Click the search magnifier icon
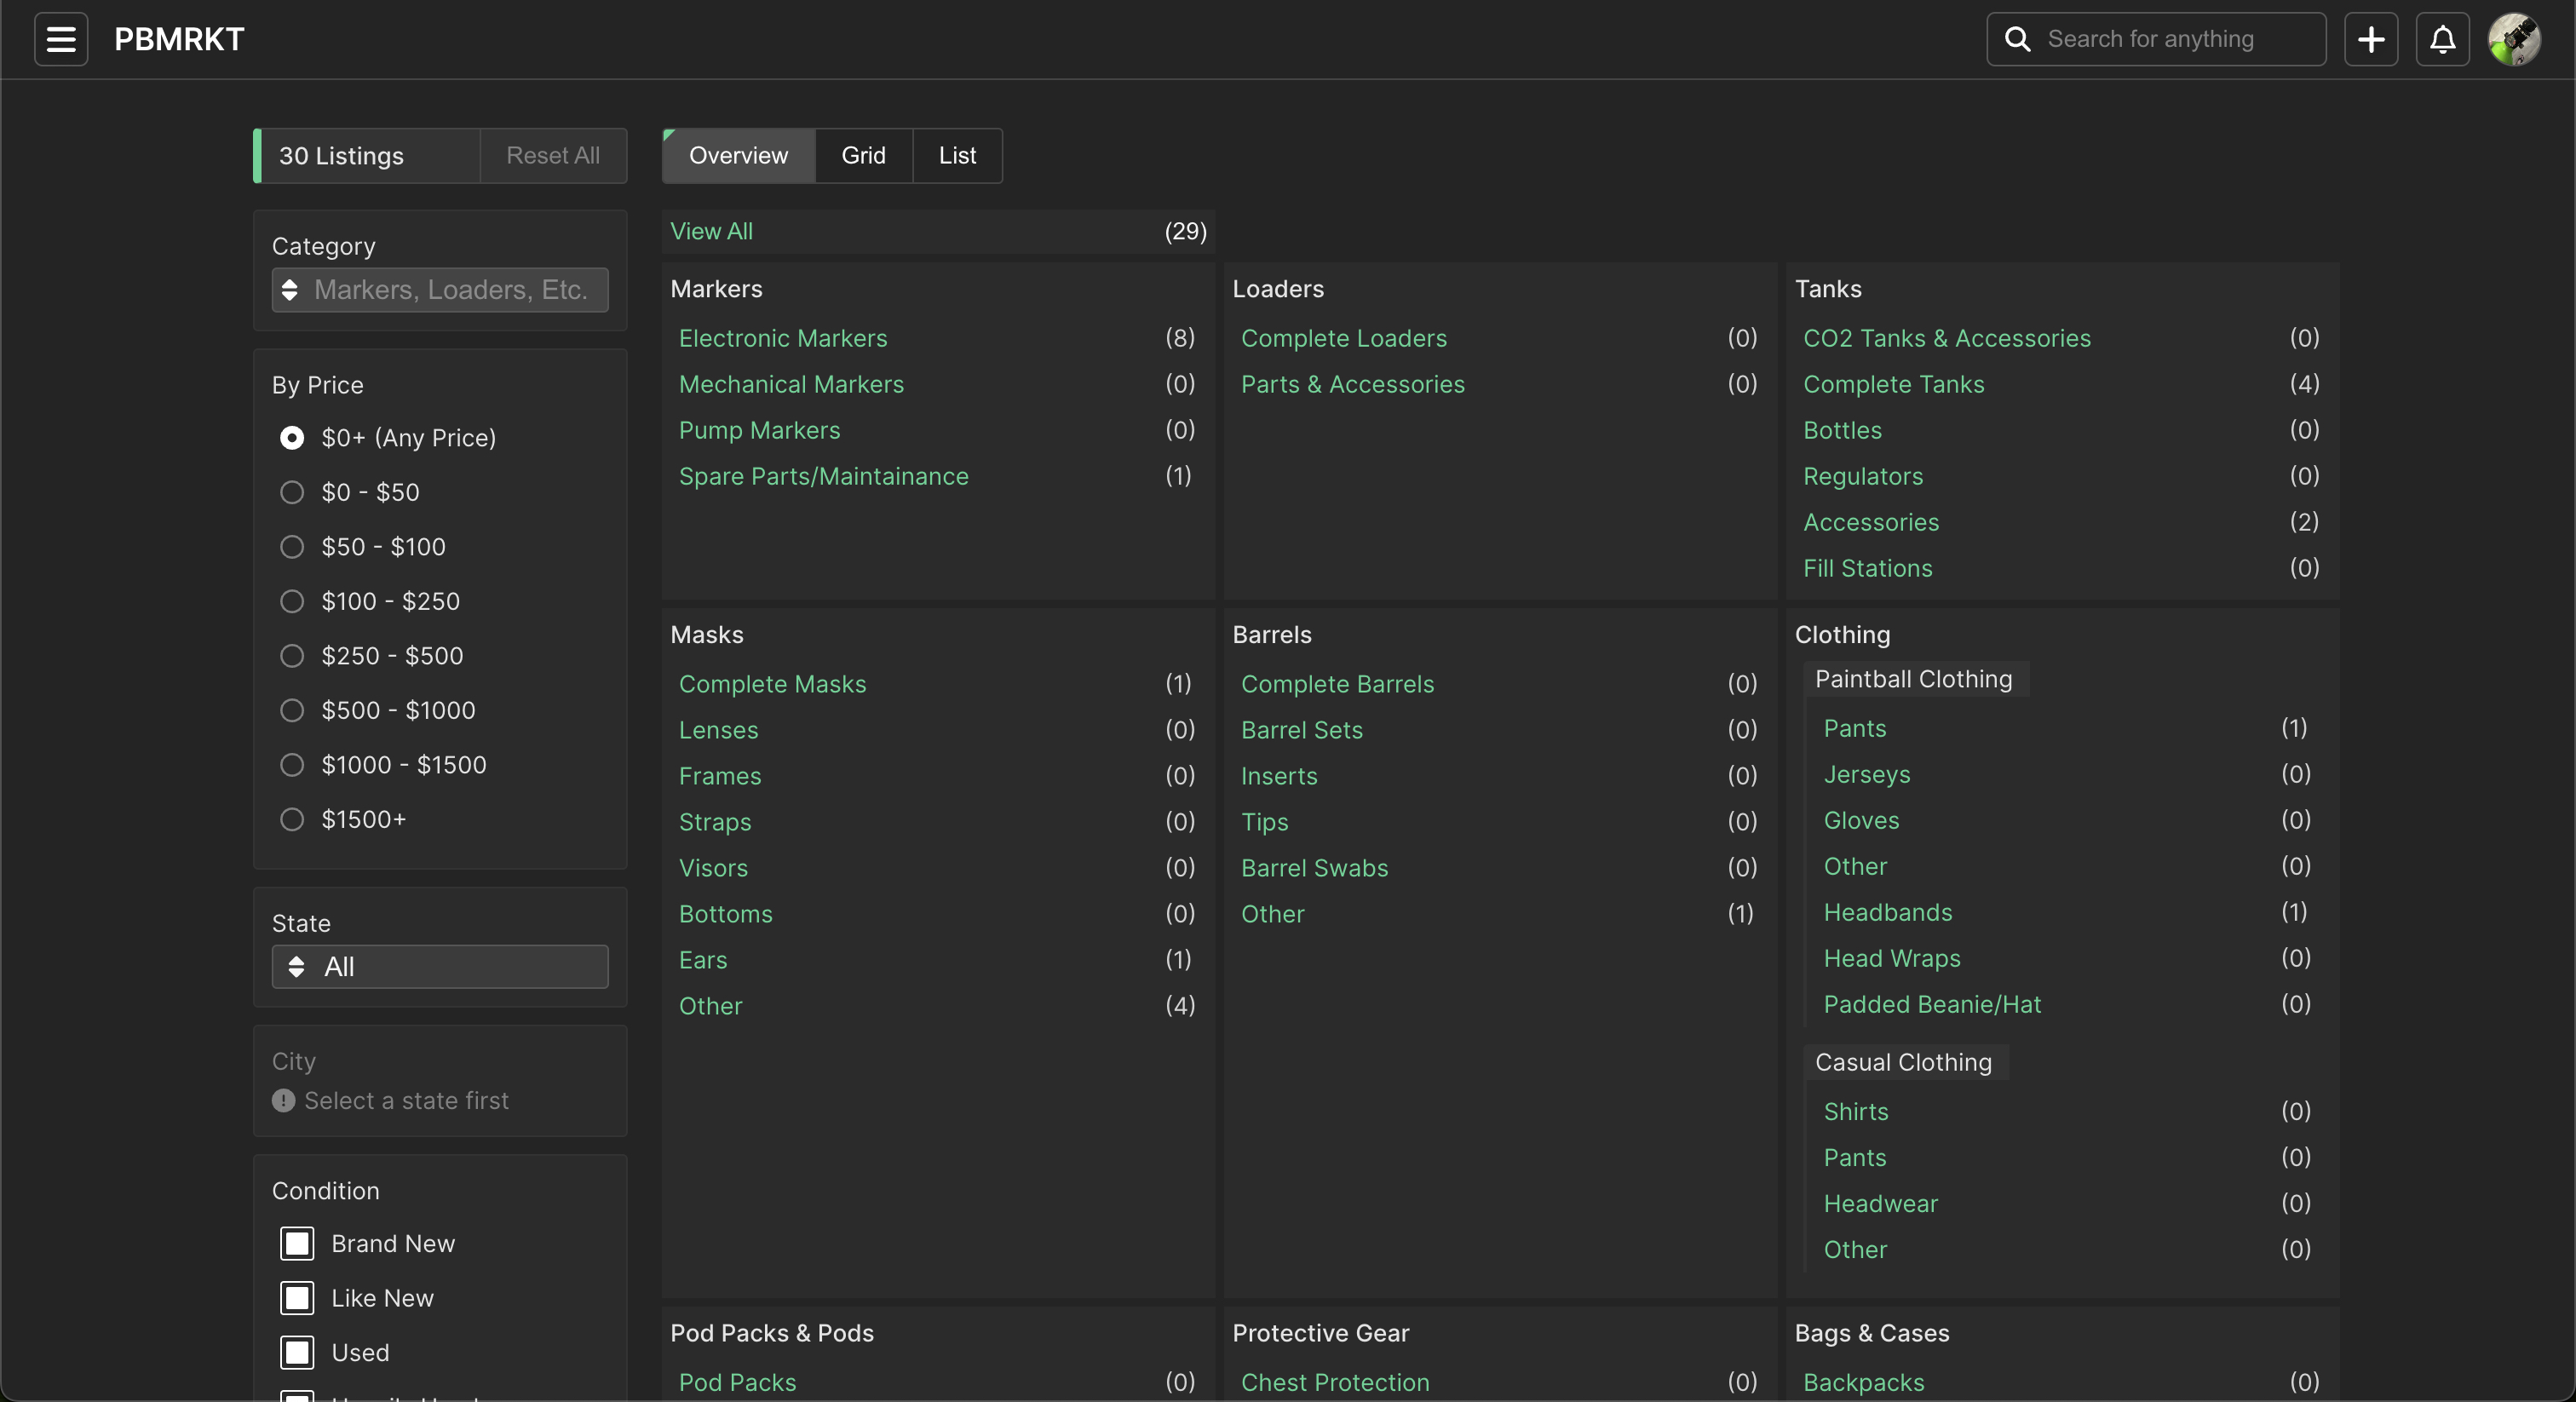Viewport: 2576px width, 1402px height. (x=2018, y=39)
